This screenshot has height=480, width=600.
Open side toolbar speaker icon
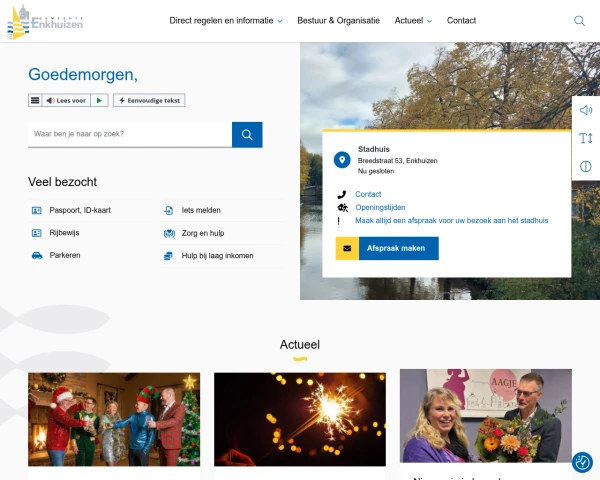pyautogui.click(x=586, y=110)
